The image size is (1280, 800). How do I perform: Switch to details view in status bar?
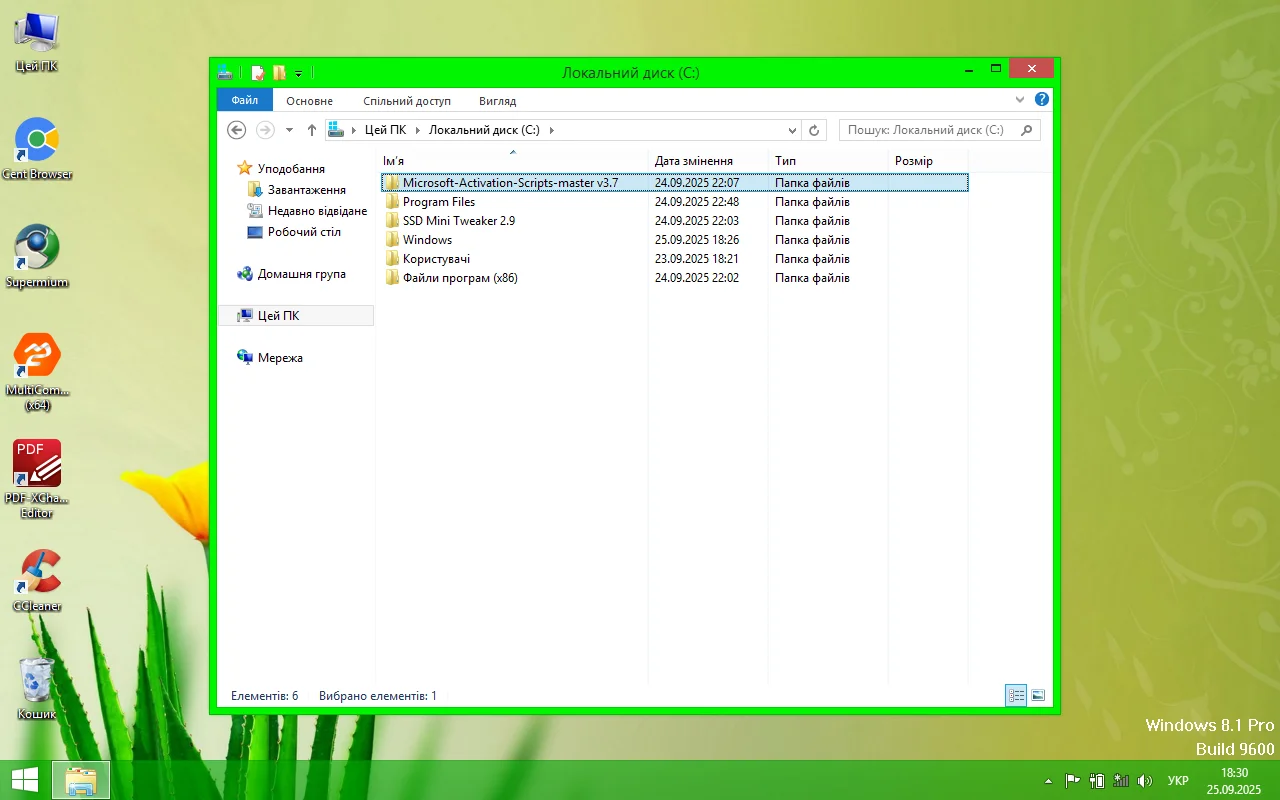tap(1016, 695)
